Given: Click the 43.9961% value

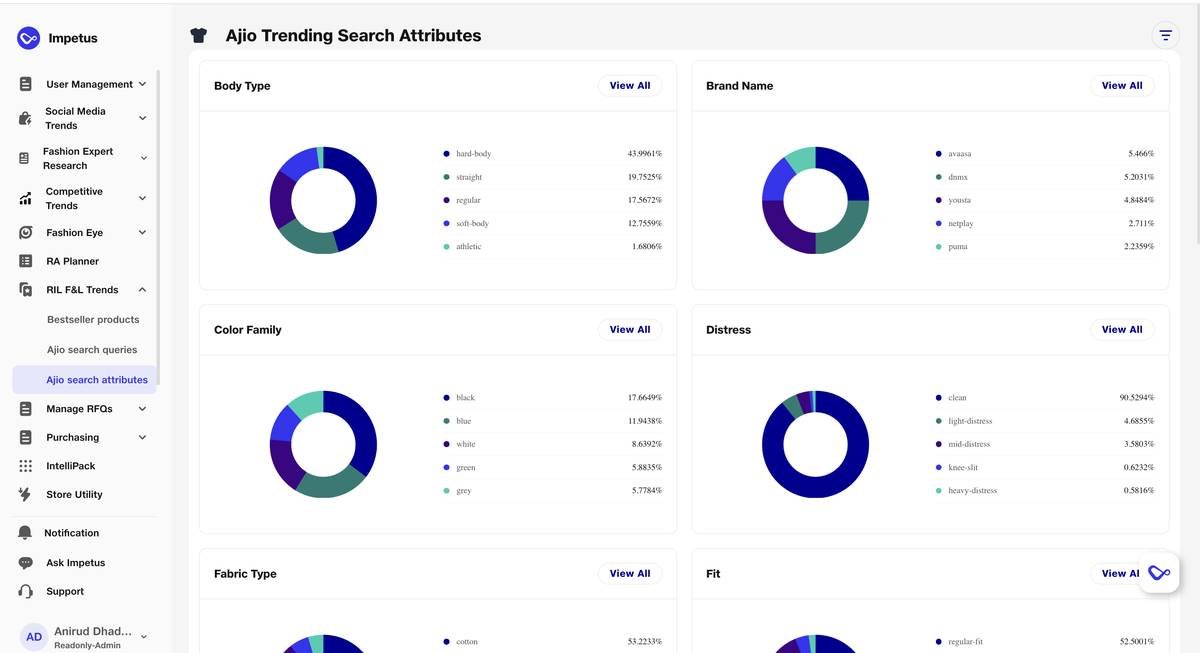Looking at the screenshot, I should pyautogui.click(x=645, y=154).
